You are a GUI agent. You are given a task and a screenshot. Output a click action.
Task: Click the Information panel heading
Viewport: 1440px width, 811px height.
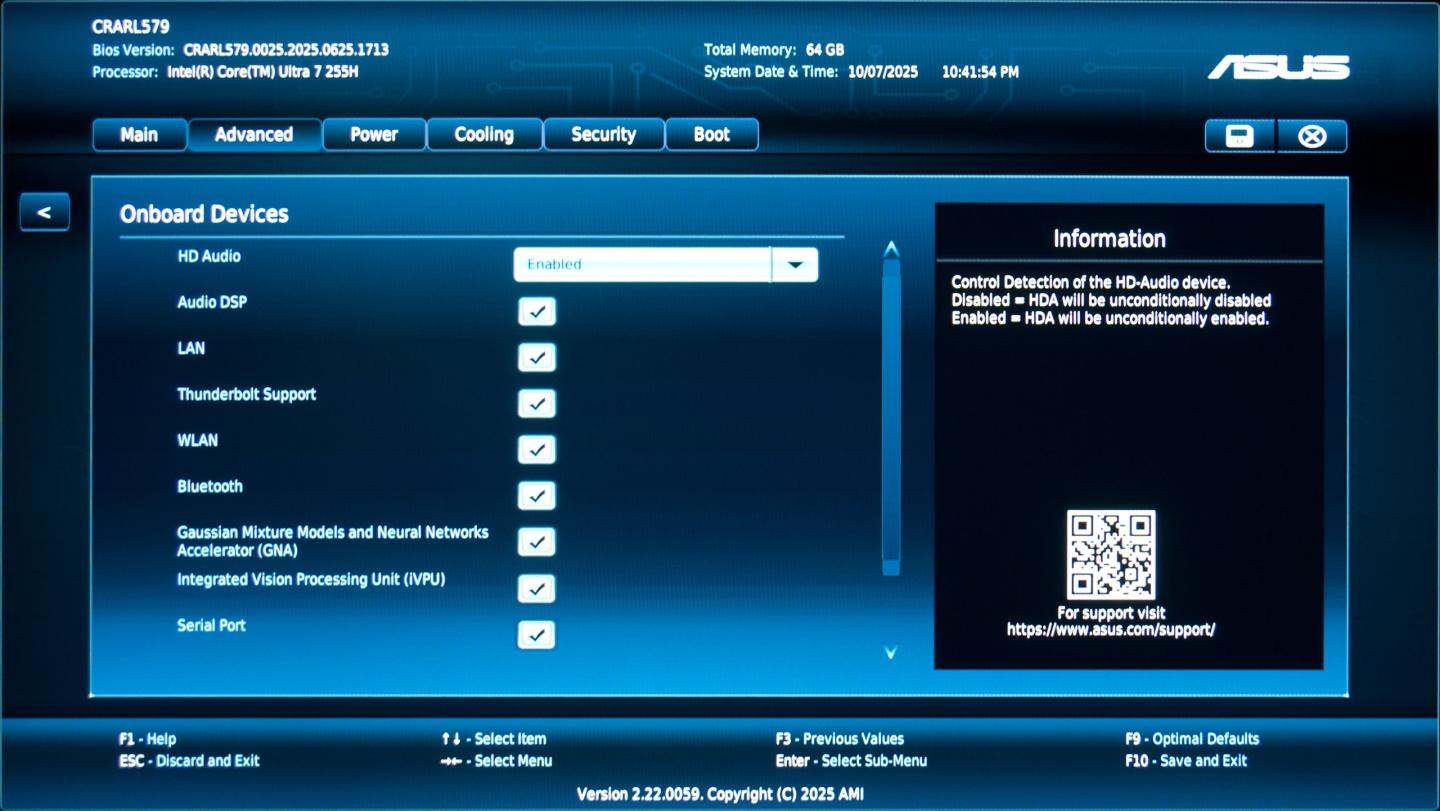[x=1109, y=238]
